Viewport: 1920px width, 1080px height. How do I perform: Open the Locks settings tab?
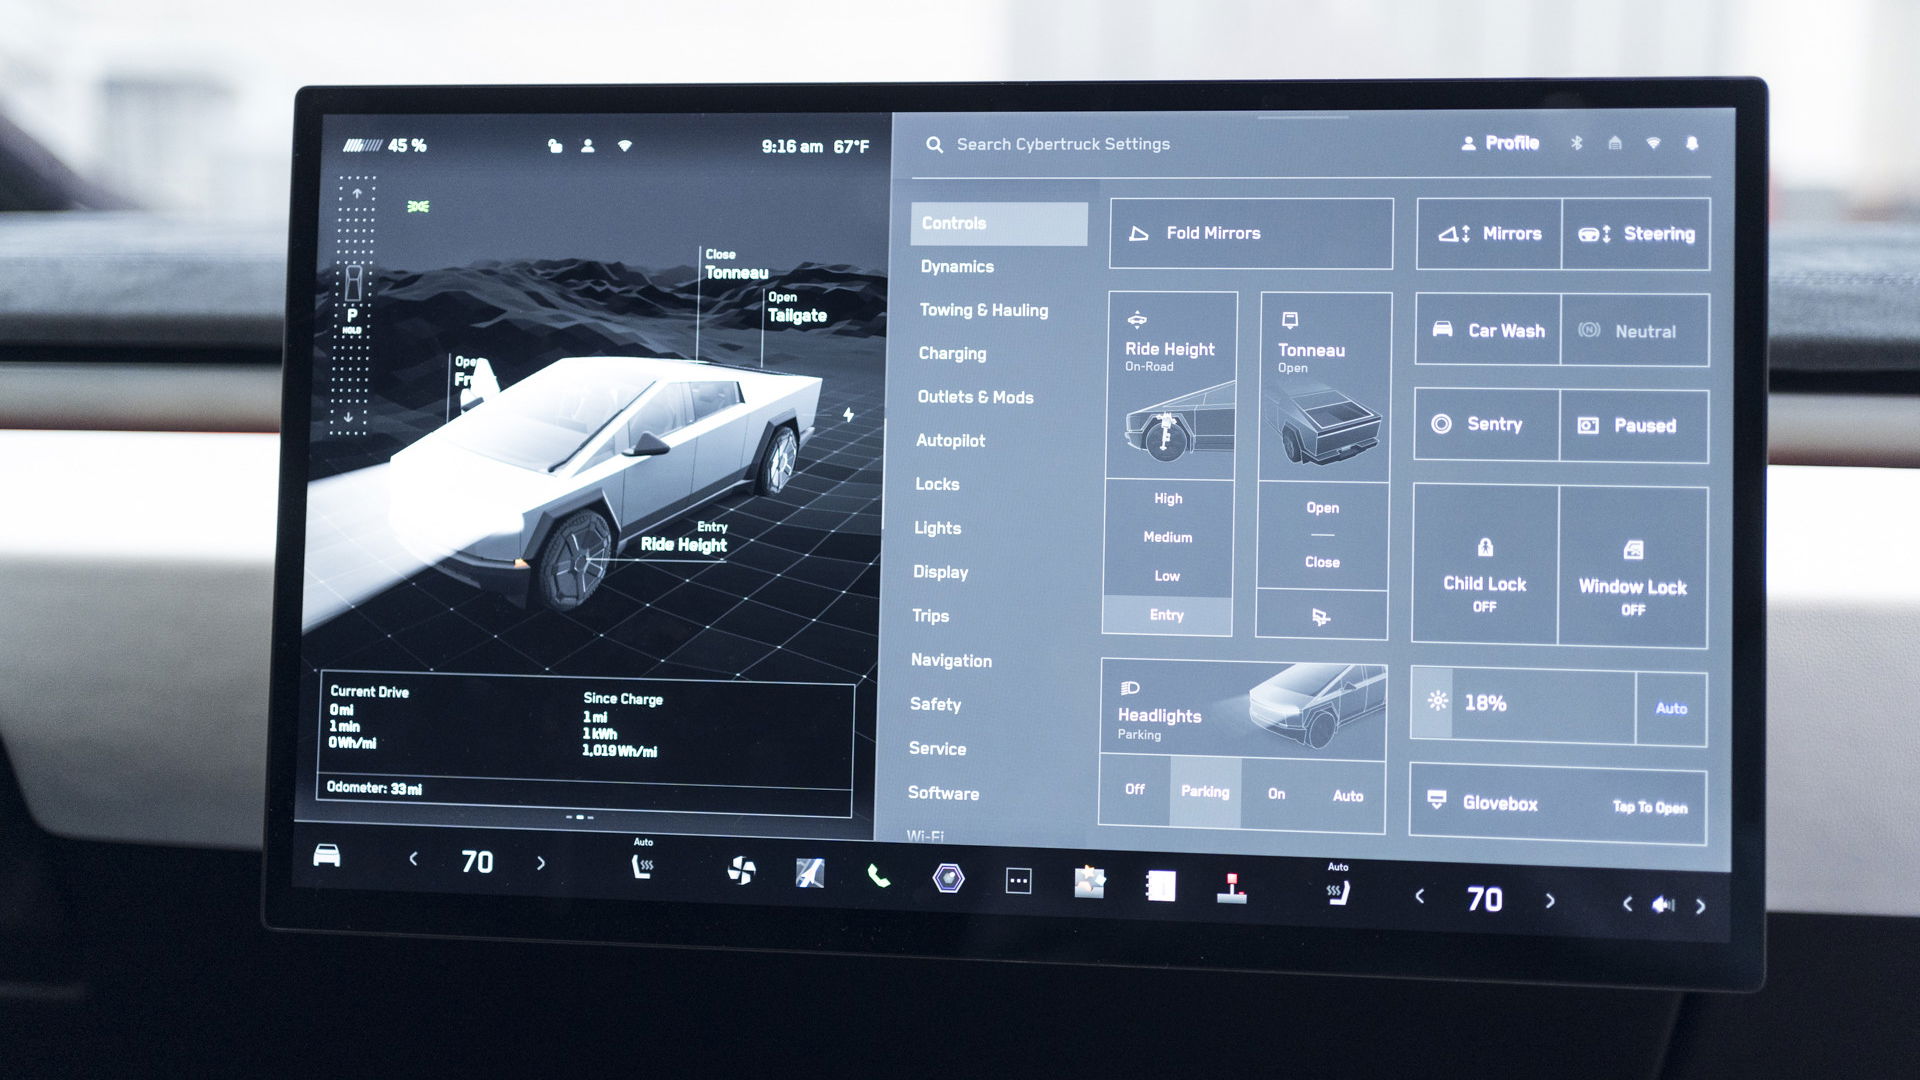click(937, 484)
